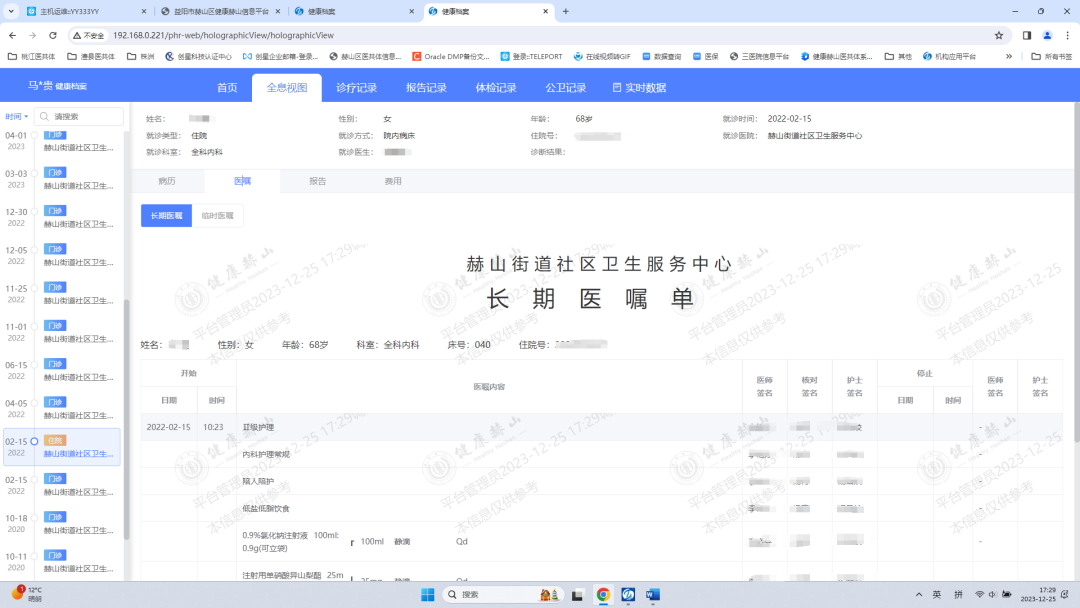Open the 时间 sort dropdown
The width and height of the screenshot is (1080, 608).
[17, 116]
